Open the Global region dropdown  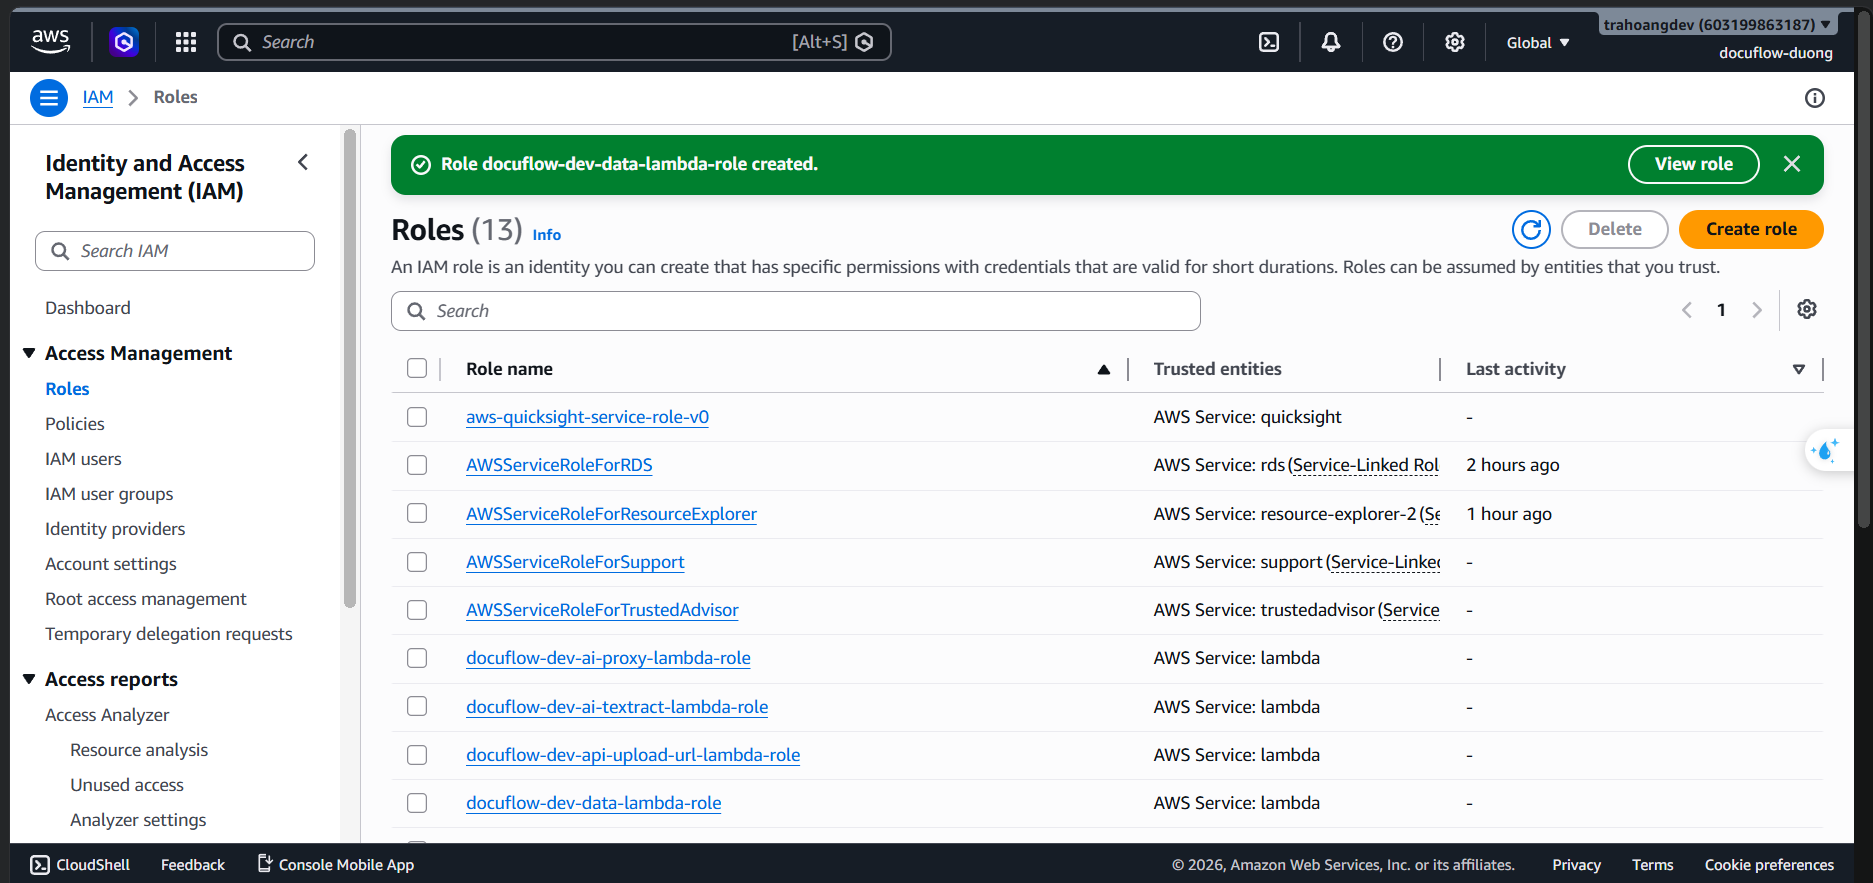click(1538, 43)
